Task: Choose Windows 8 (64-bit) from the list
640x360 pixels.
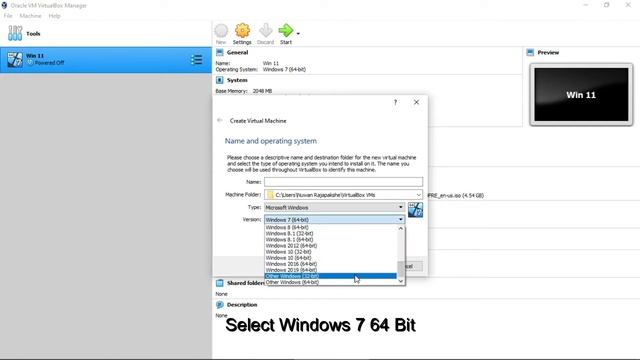Action: click(x=331, y=227)
